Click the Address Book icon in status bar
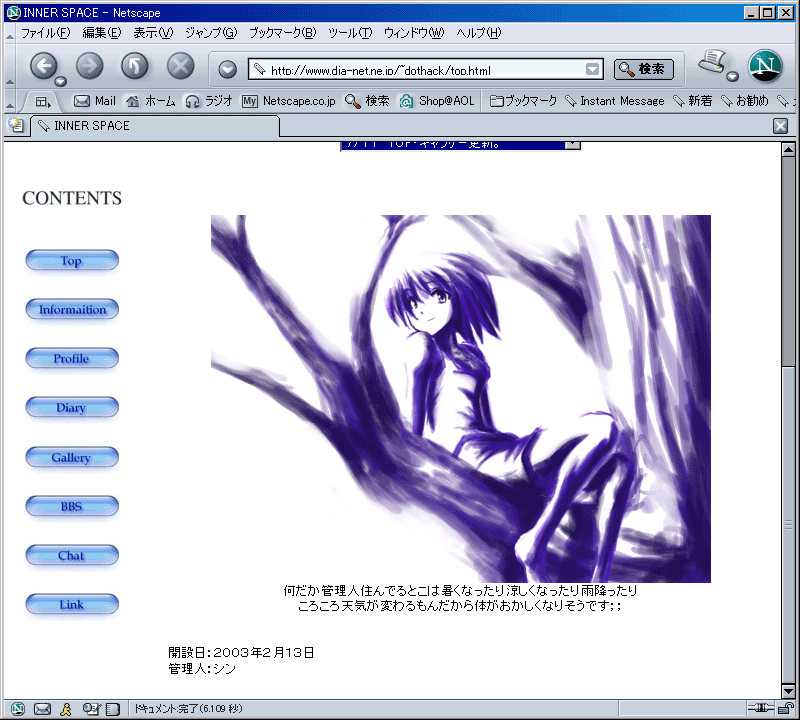Viewport: 800px width, 720px height. pos(113,708)
